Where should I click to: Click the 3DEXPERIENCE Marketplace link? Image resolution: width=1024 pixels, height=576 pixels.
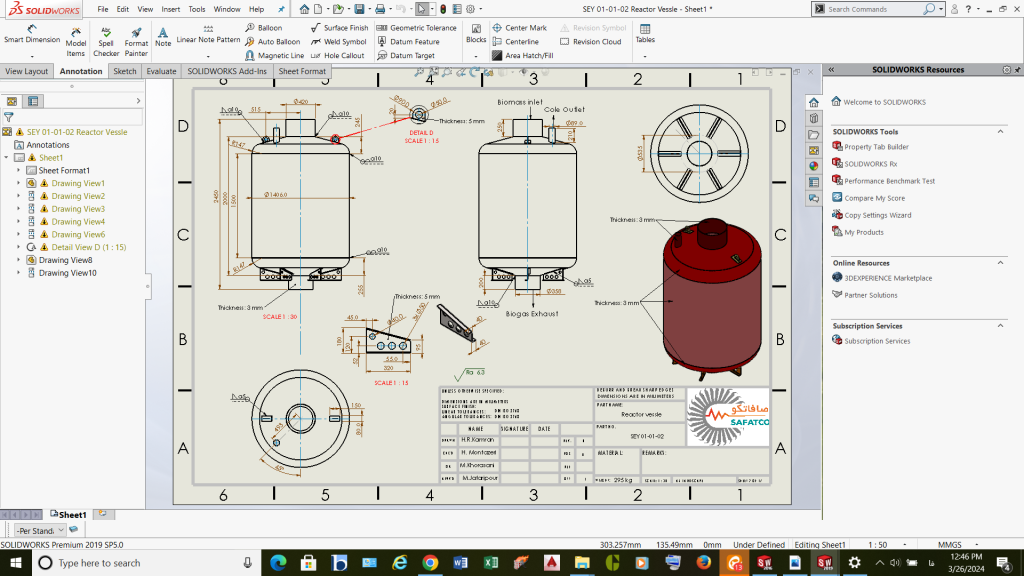(888, 278)
